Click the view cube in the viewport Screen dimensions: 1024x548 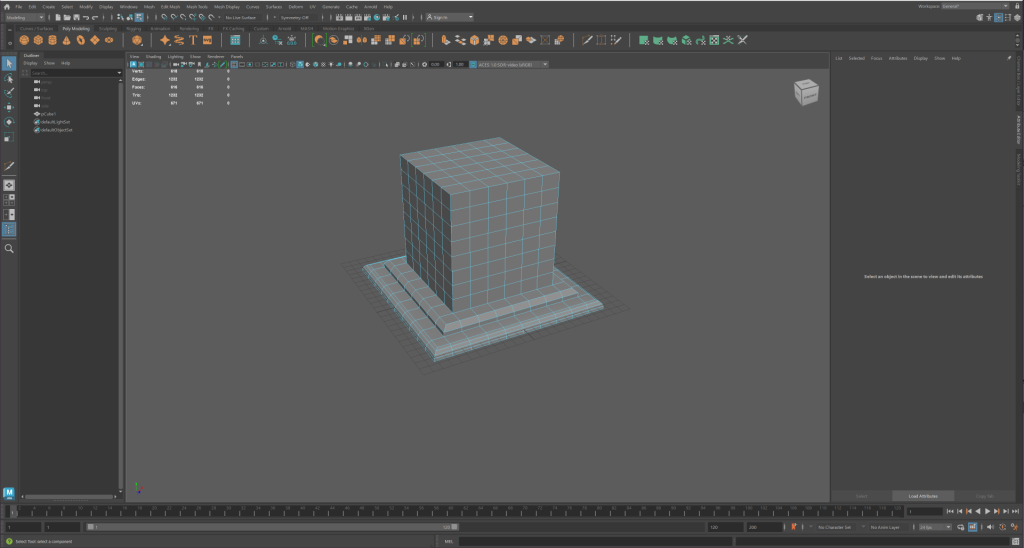pos(805,92)
